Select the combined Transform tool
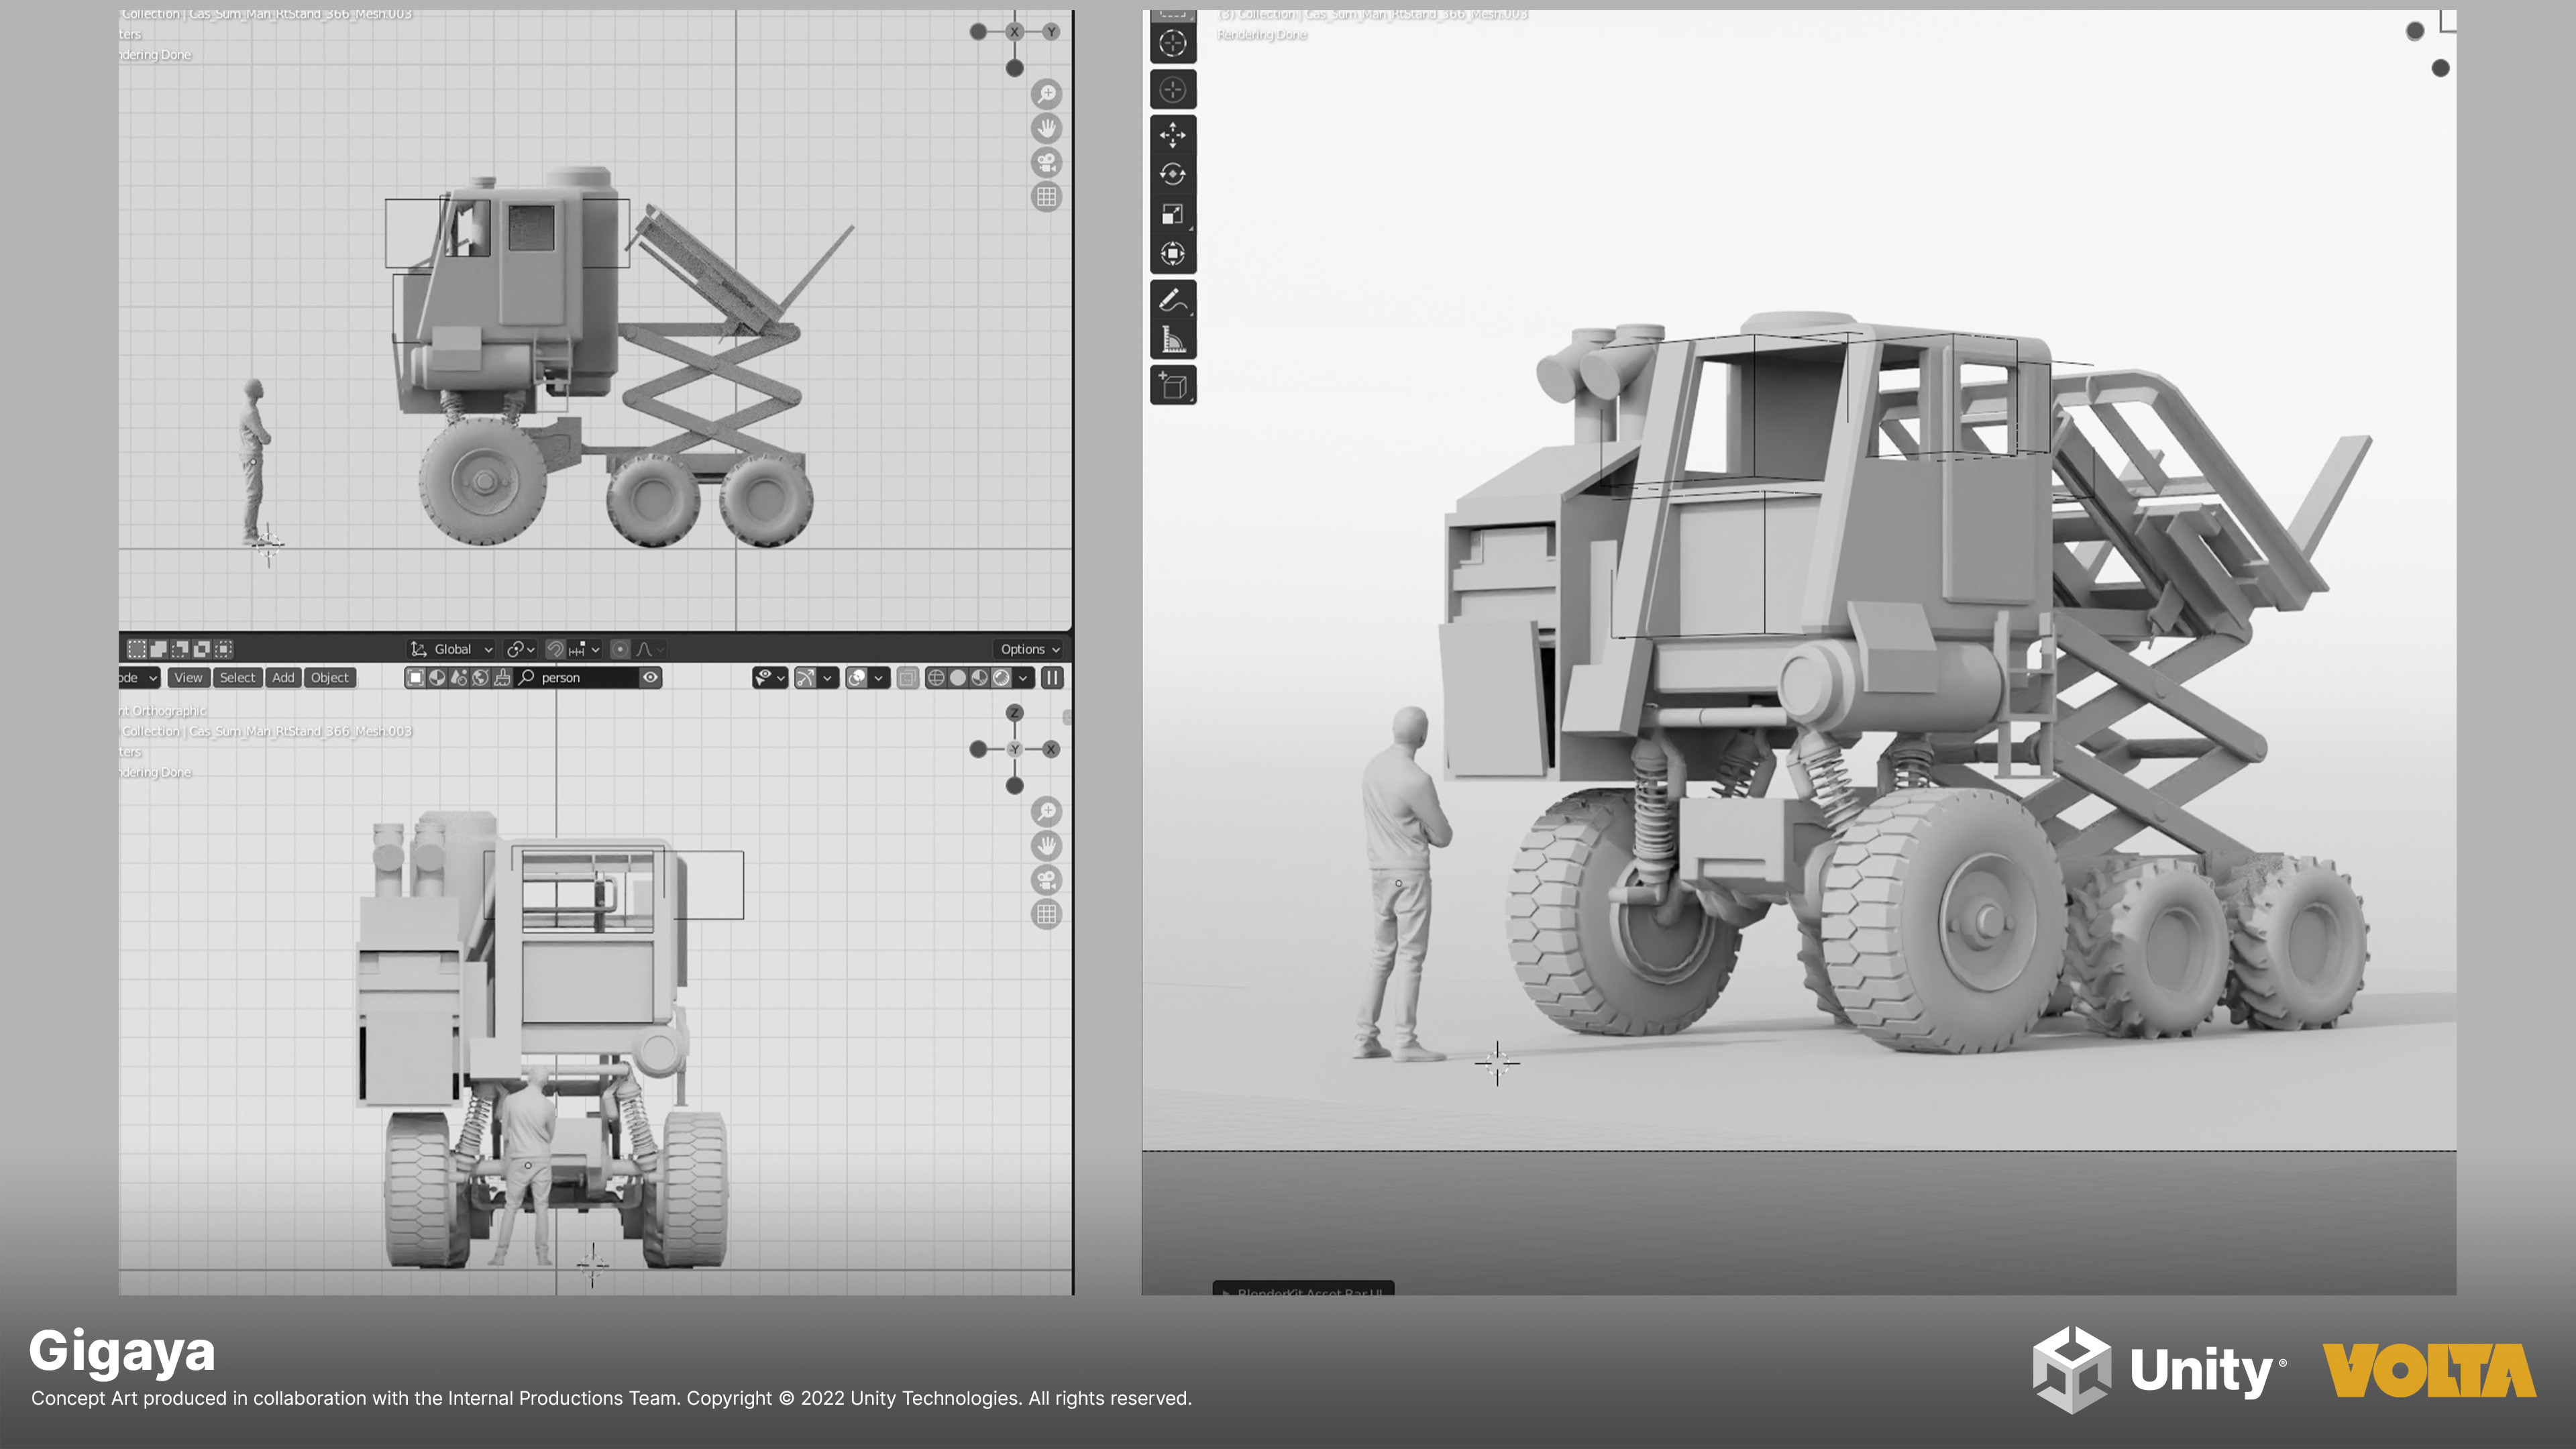 [x=1173, y=254]
